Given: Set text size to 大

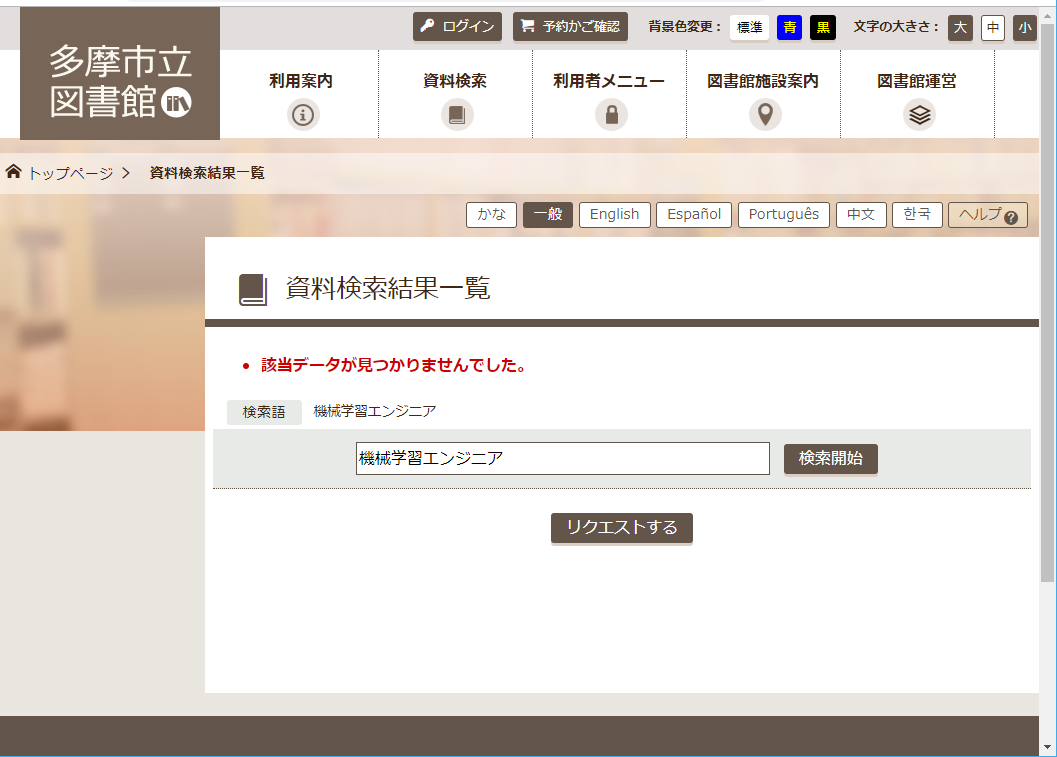Looking at the screenshot, I should point(960,29).
